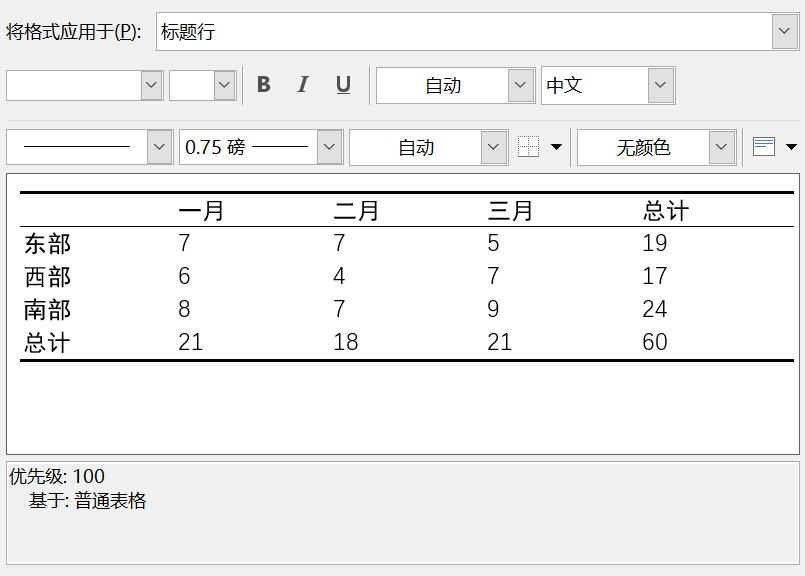Click the cell alignment icon

[763, 147]
